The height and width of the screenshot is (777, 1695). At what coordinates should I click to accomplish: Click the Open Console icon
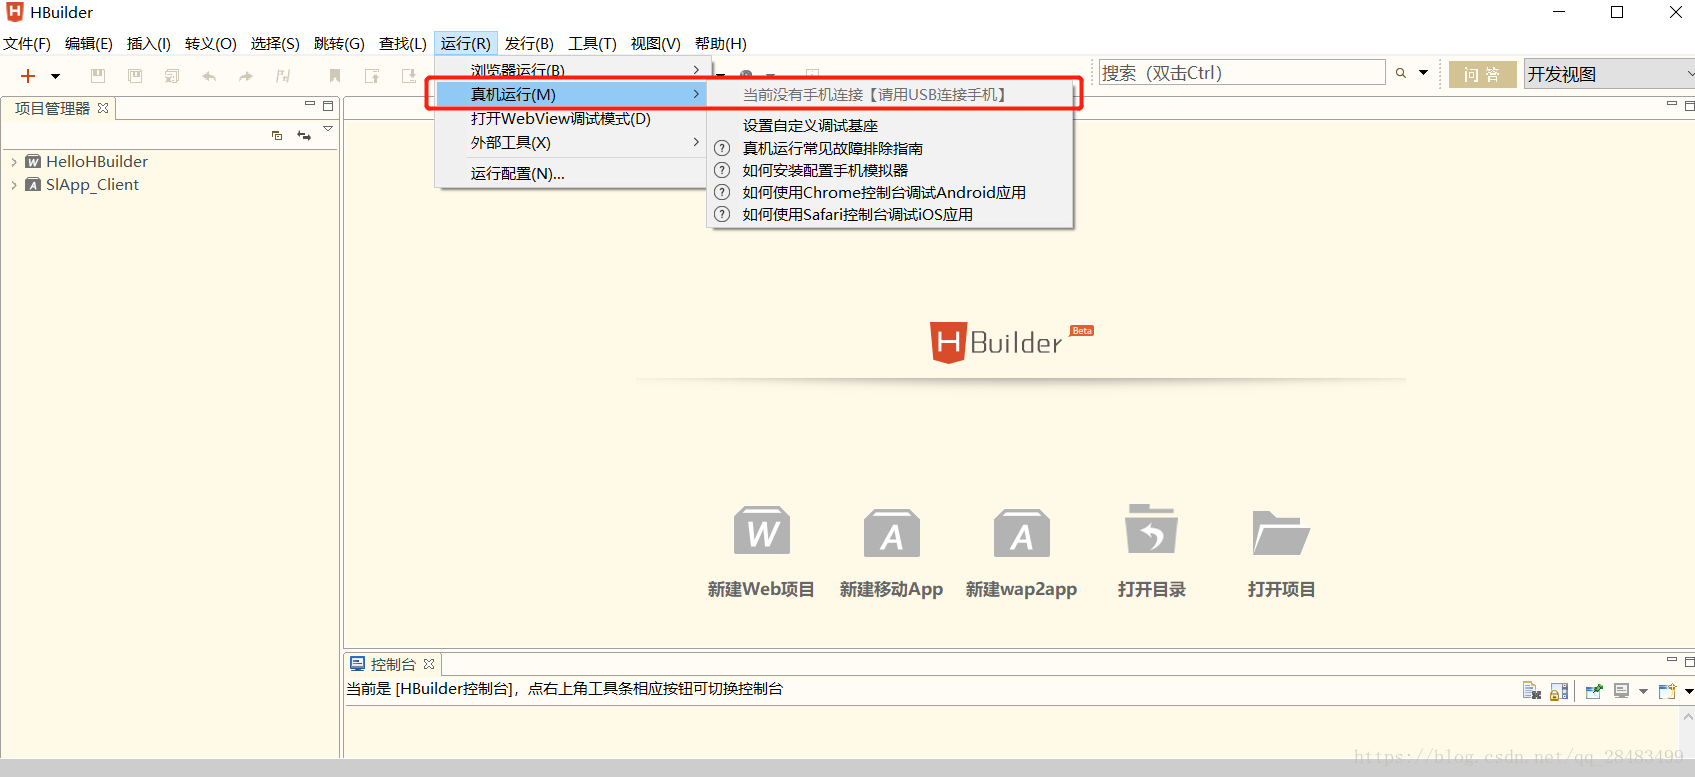1667,691
